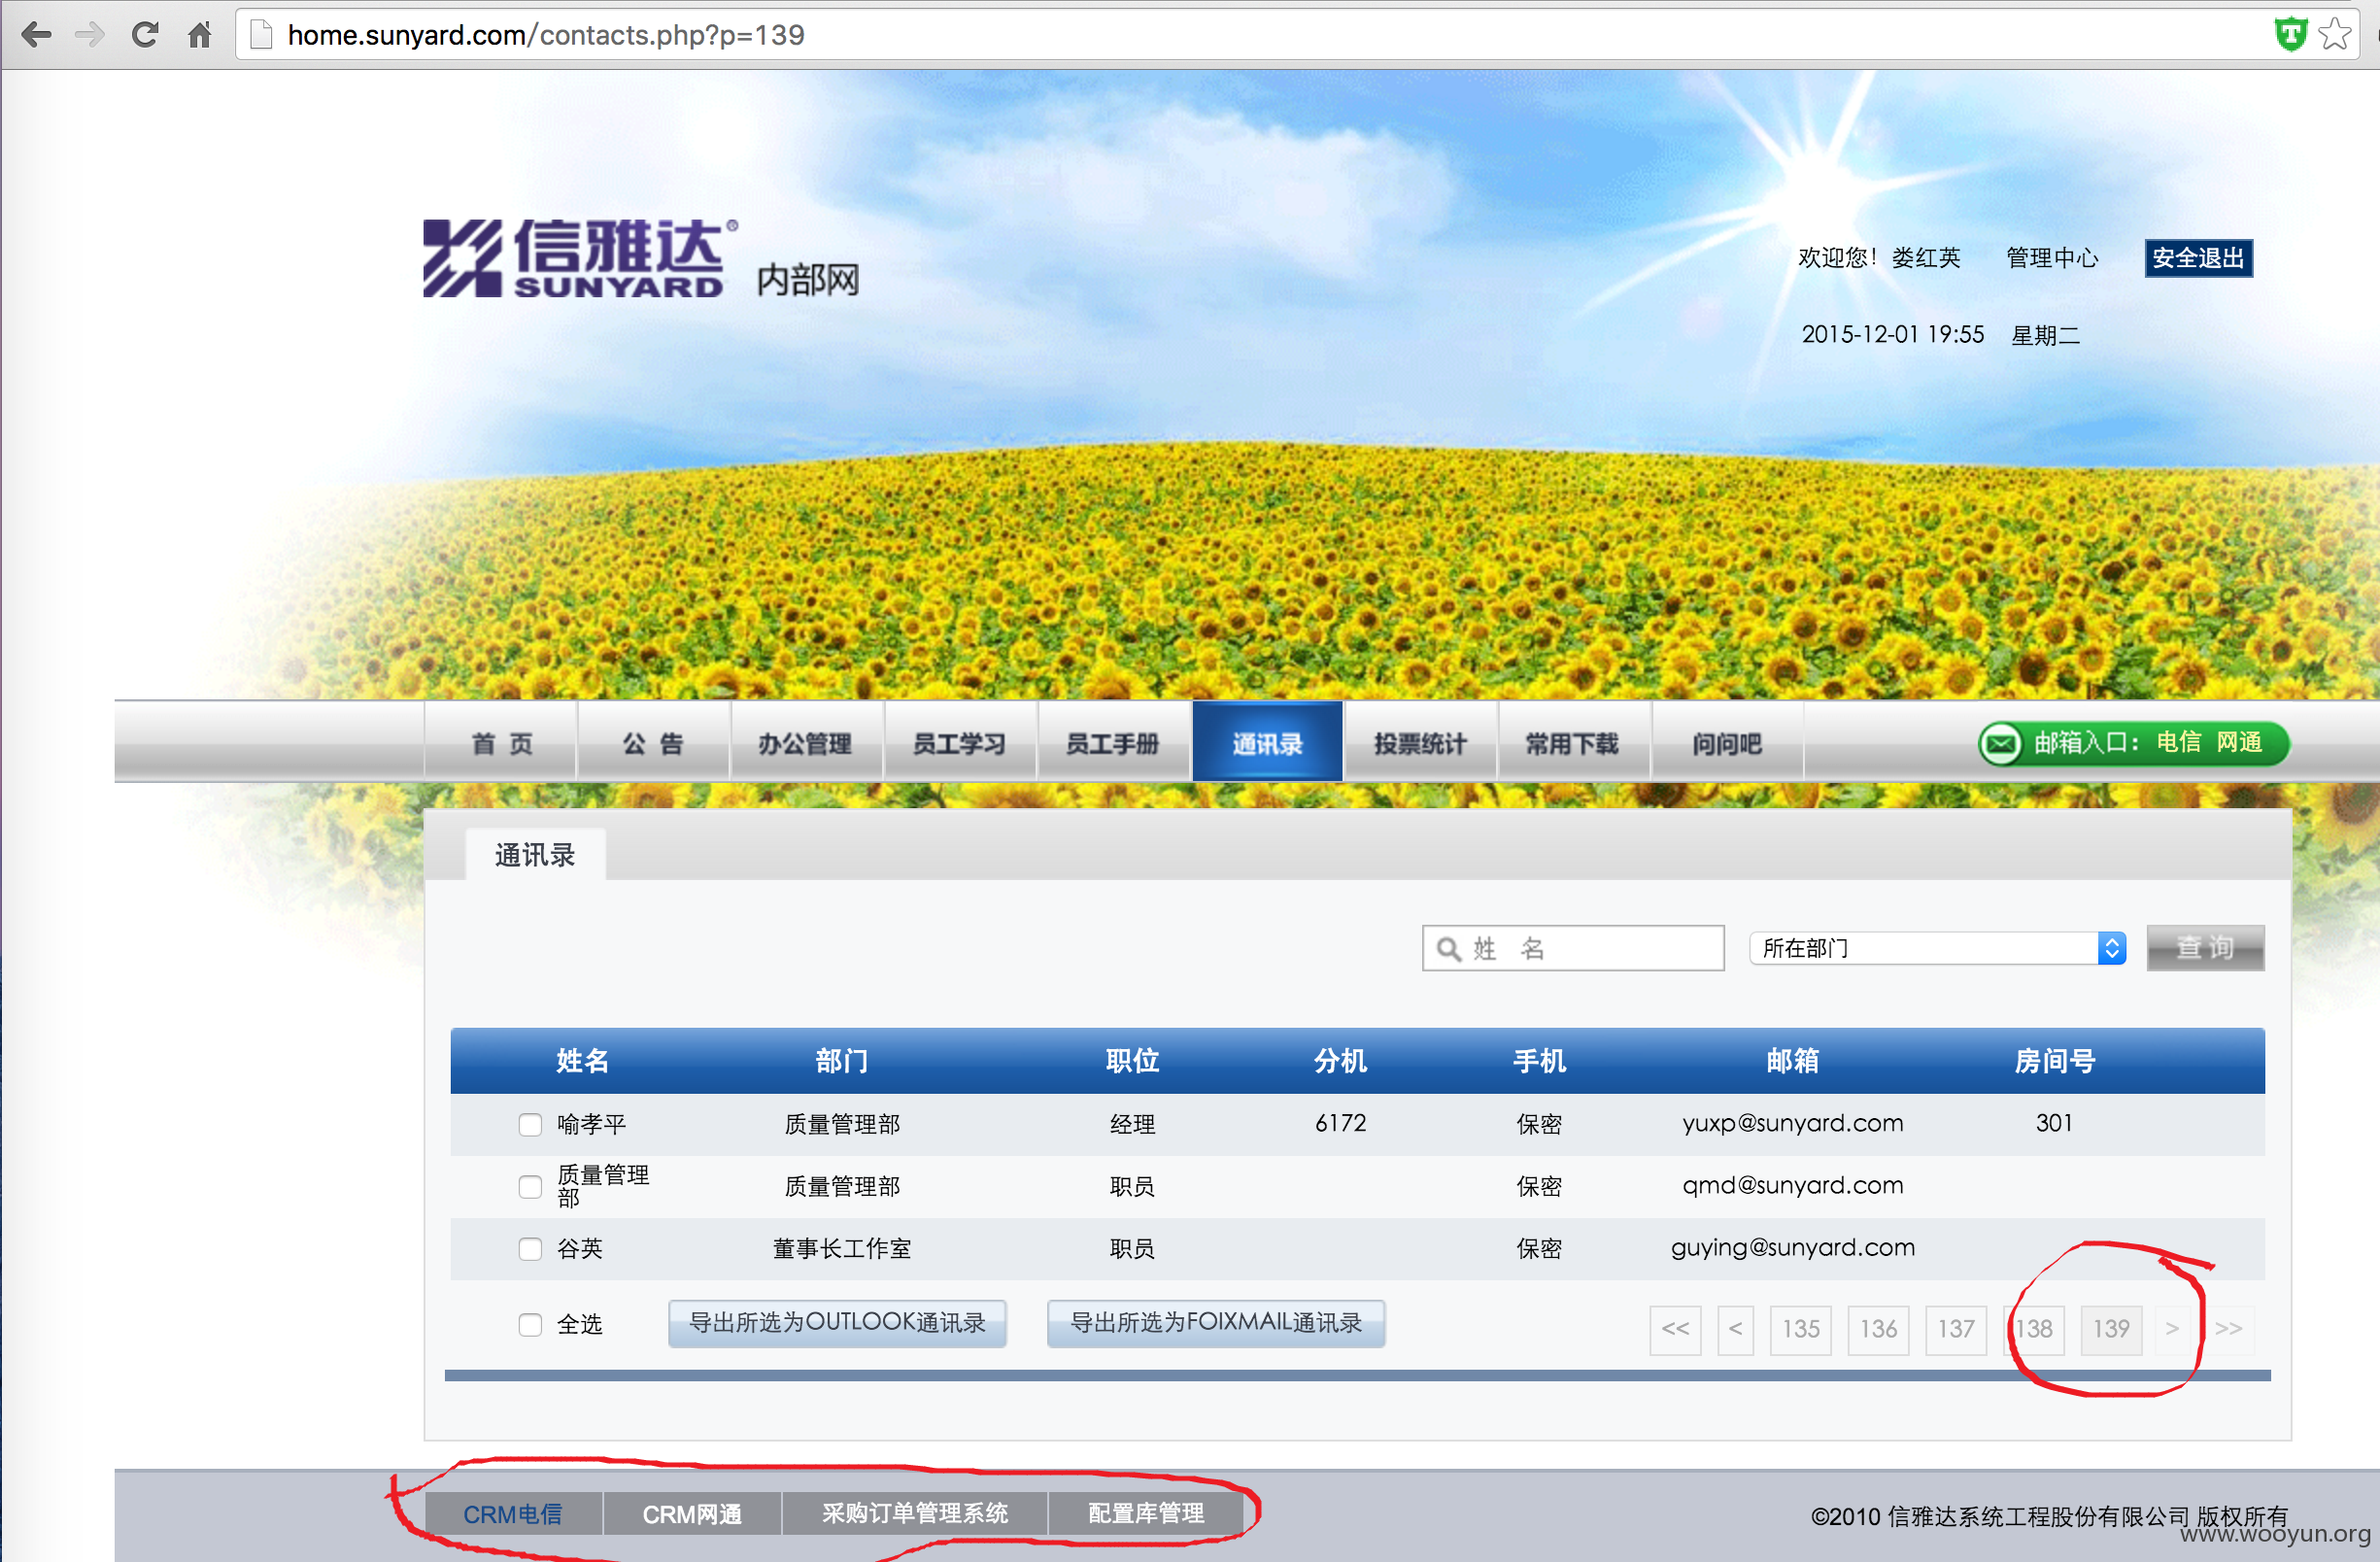Screen dimensions: 2380x1562
Task: Go to previous page with < button
Action: coord(1735,1329)
